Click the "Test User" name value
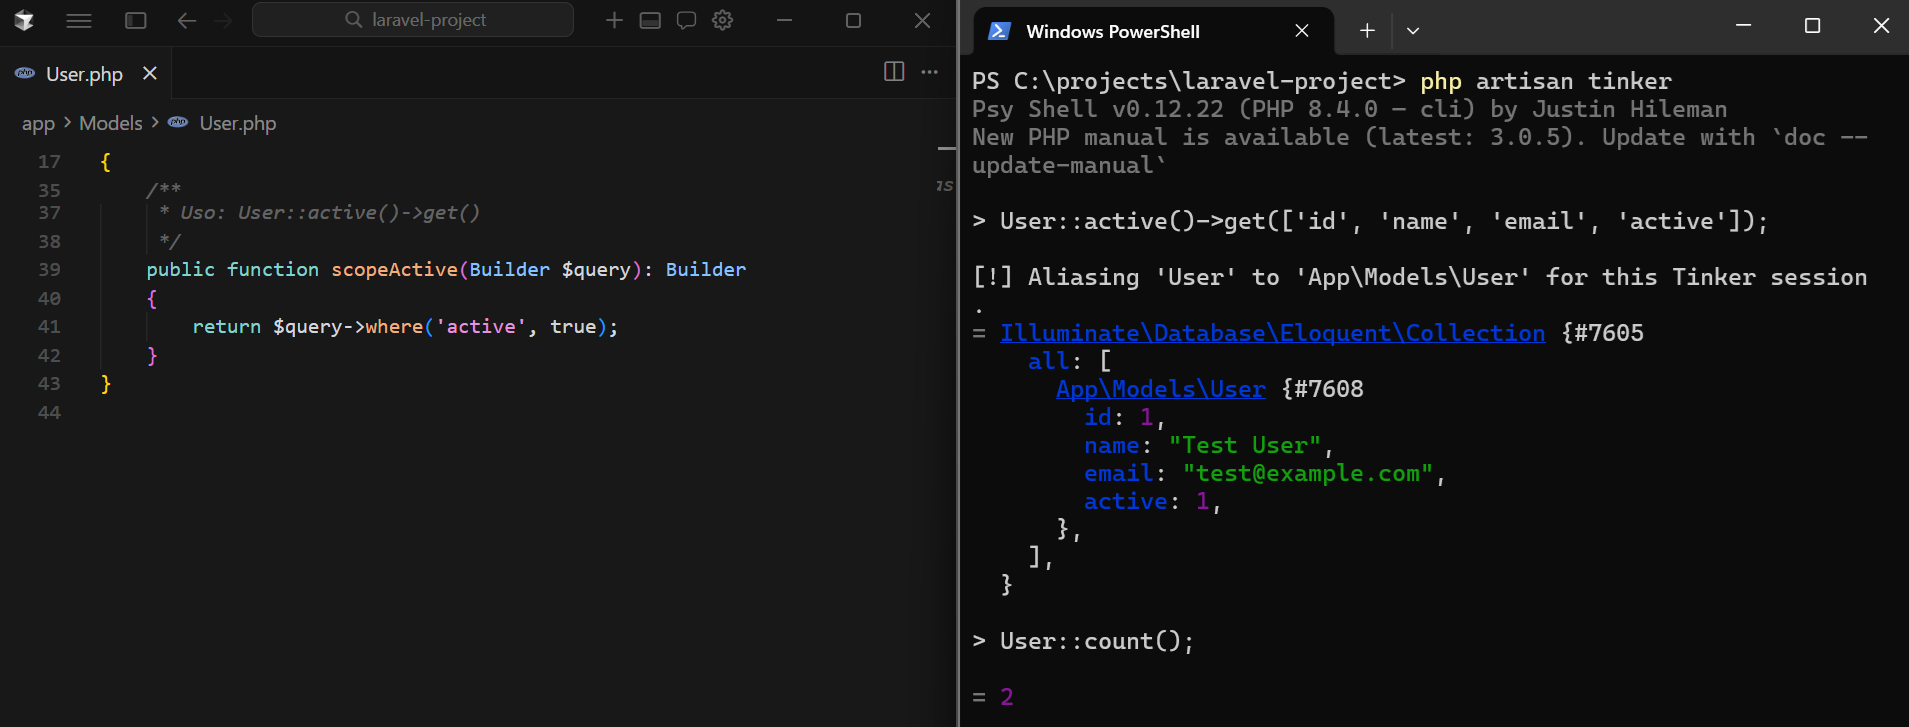Screen dimensions: 1909x727 [x=1245, y=445]
